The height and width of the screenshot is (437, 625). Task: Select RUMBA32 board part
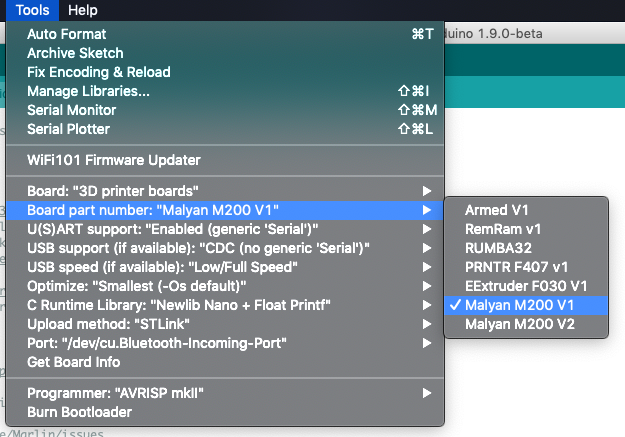(526, 248)
